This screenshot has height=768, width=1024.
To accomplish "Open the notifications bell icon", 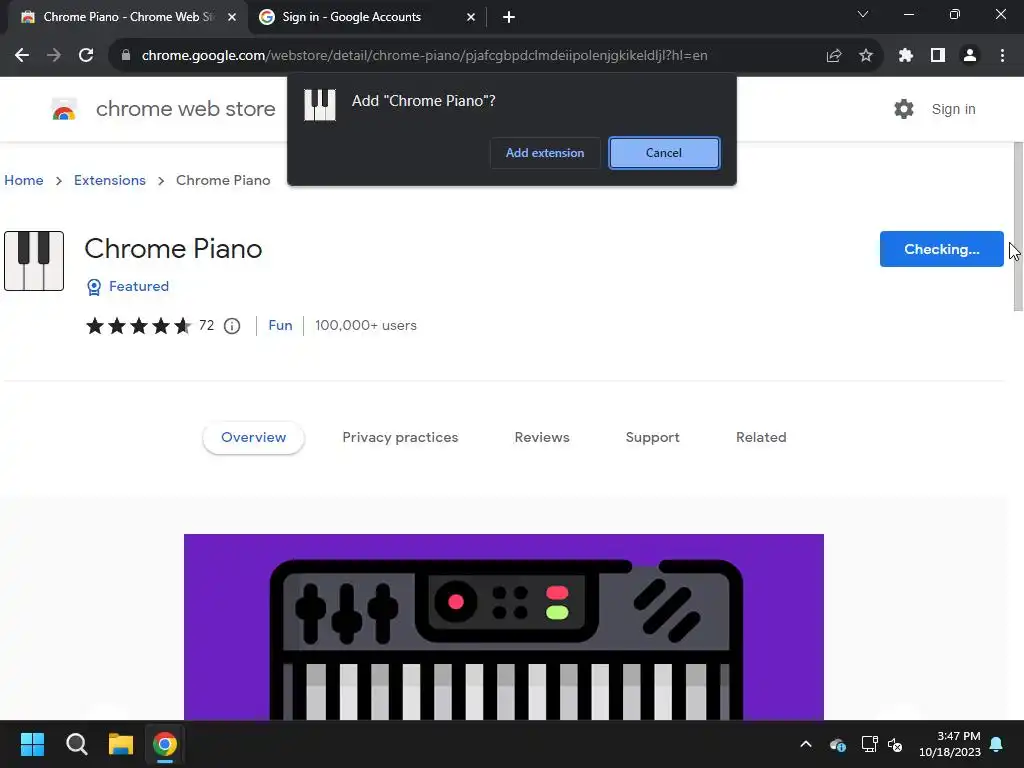I will click(997, 744).
